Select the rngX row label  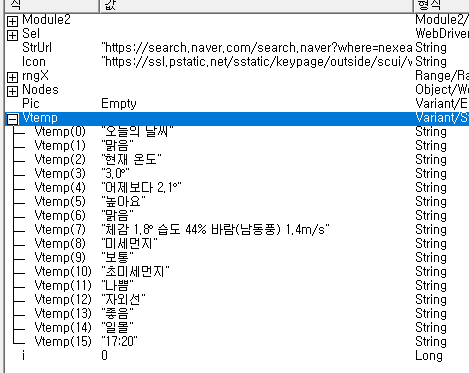pyautogui.click(x=35, y=76)
